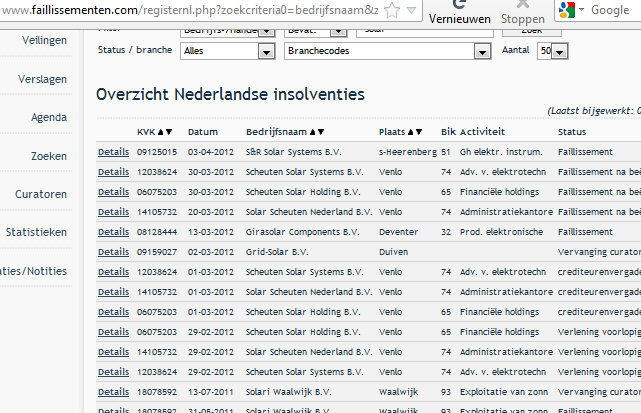The height and width of the screenshot is (413, 641).
Task: Sort the KVK column ascending
Action: click(x=160, y=132)
